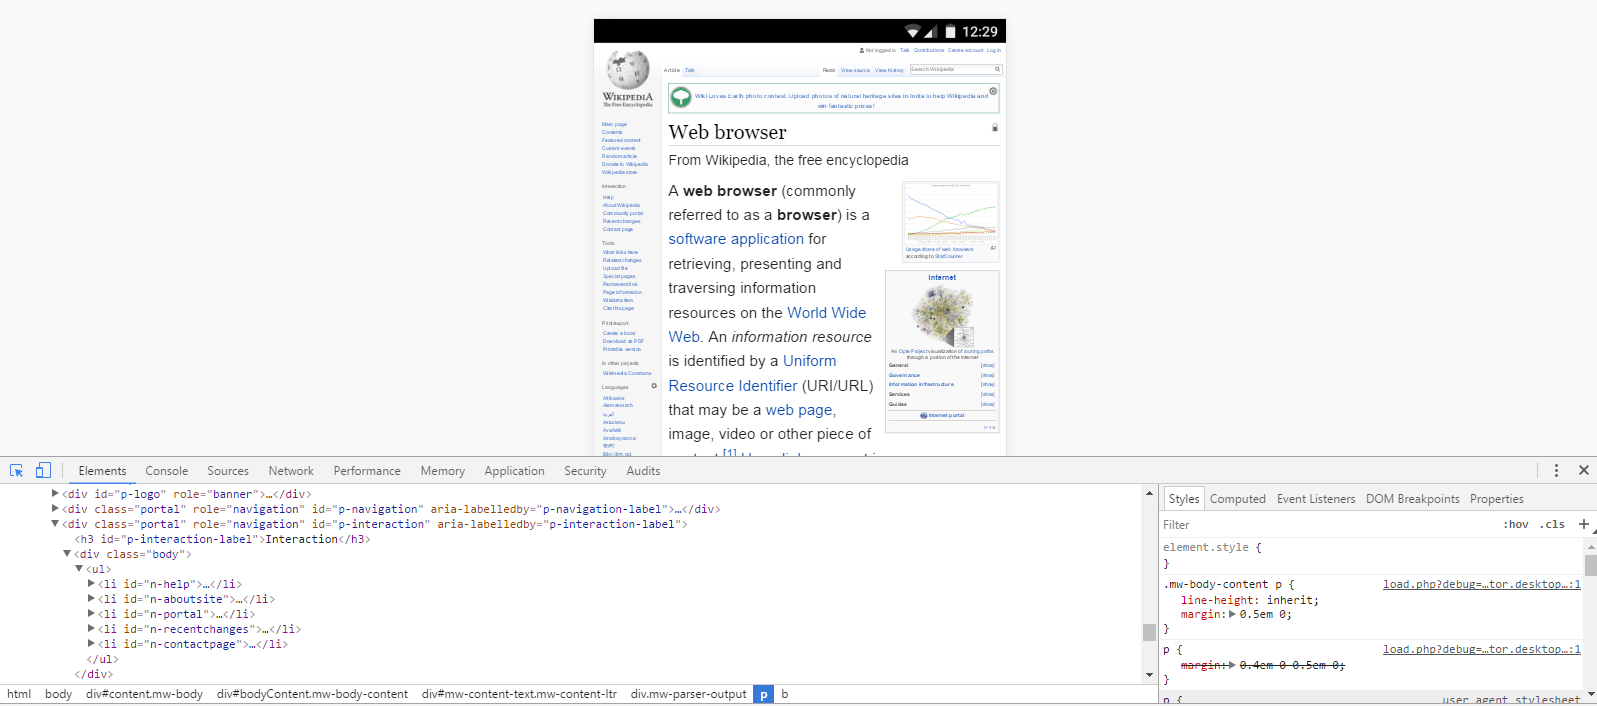Expand the p-navigation div node

56,509
